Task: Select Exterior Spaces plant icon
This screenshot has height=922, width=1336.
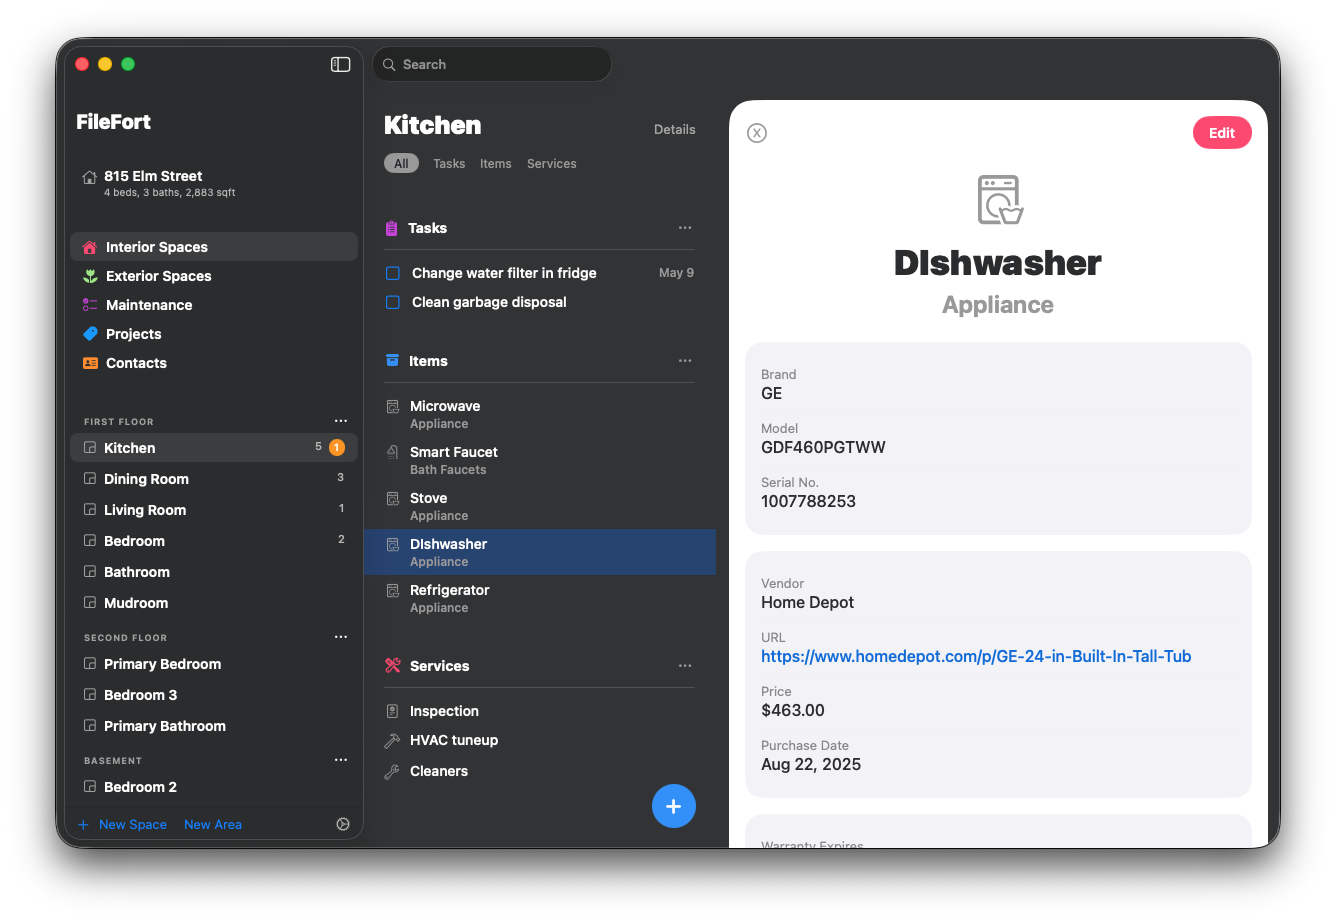Action: point(90,276)
